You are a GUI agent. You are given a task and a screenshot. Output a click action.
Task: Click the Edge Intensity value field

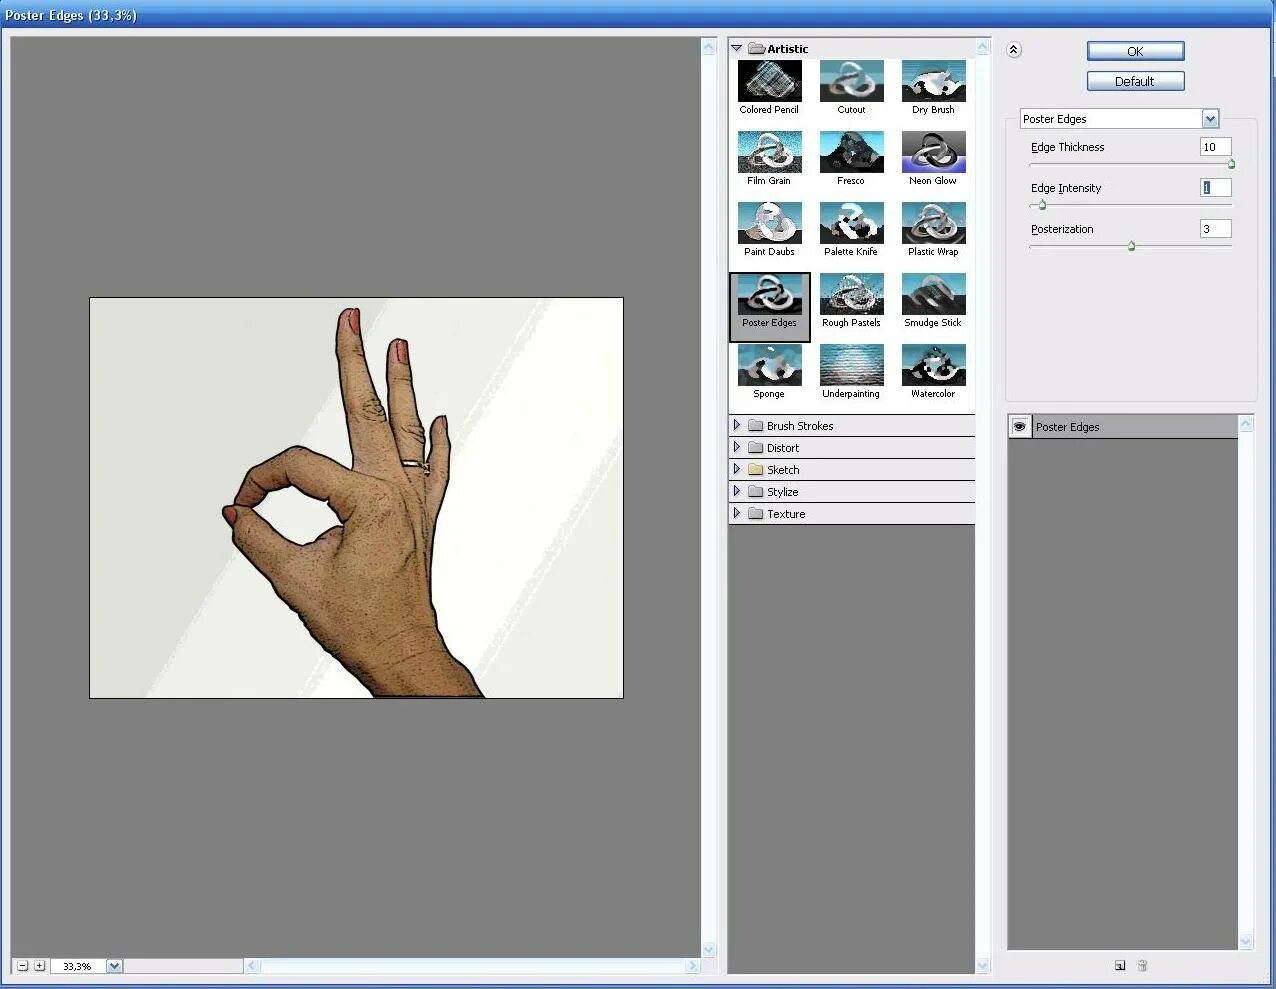click(1215, 188)
